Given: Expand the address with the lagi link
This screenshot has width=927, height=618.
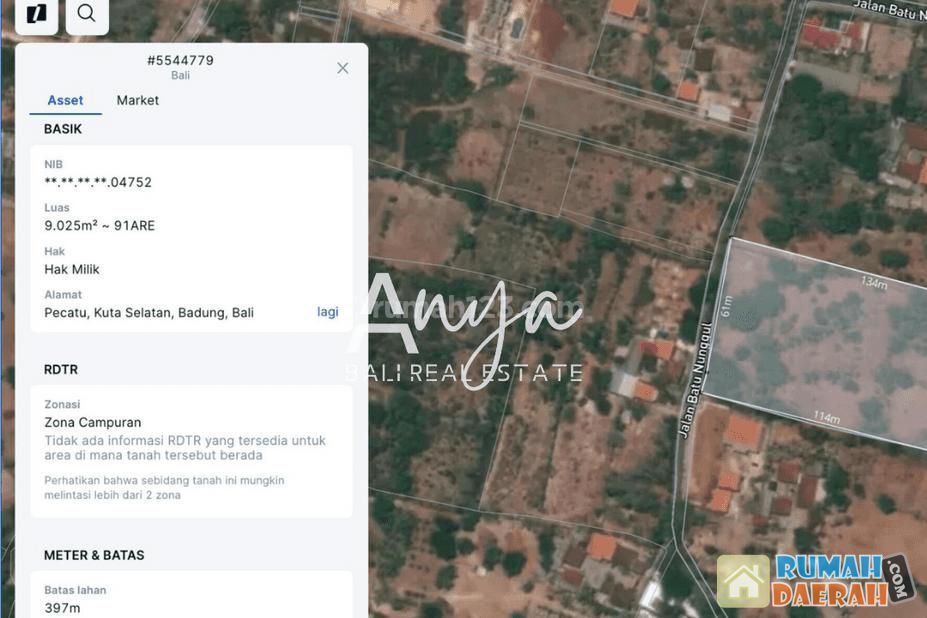Looking at the screenshot, I should point(328,312).
